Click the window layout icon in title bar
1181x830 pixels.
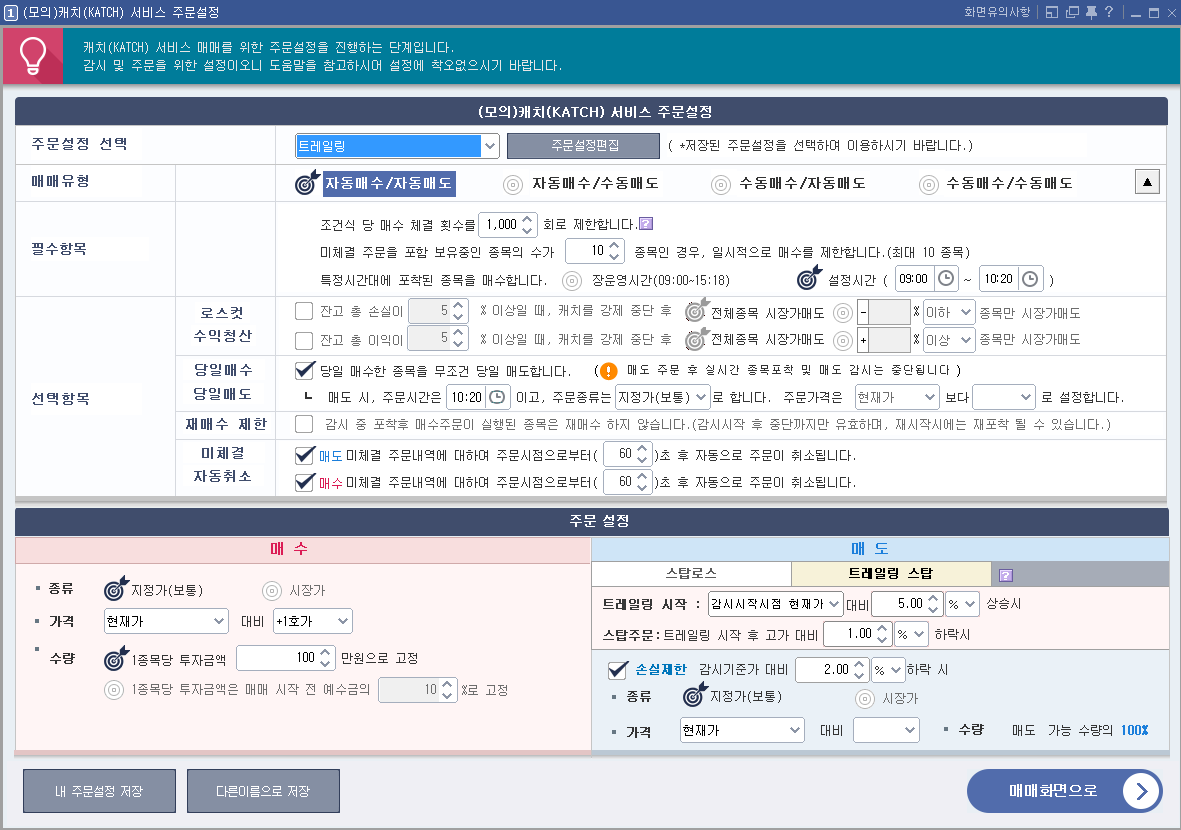tap(1052, 12)
